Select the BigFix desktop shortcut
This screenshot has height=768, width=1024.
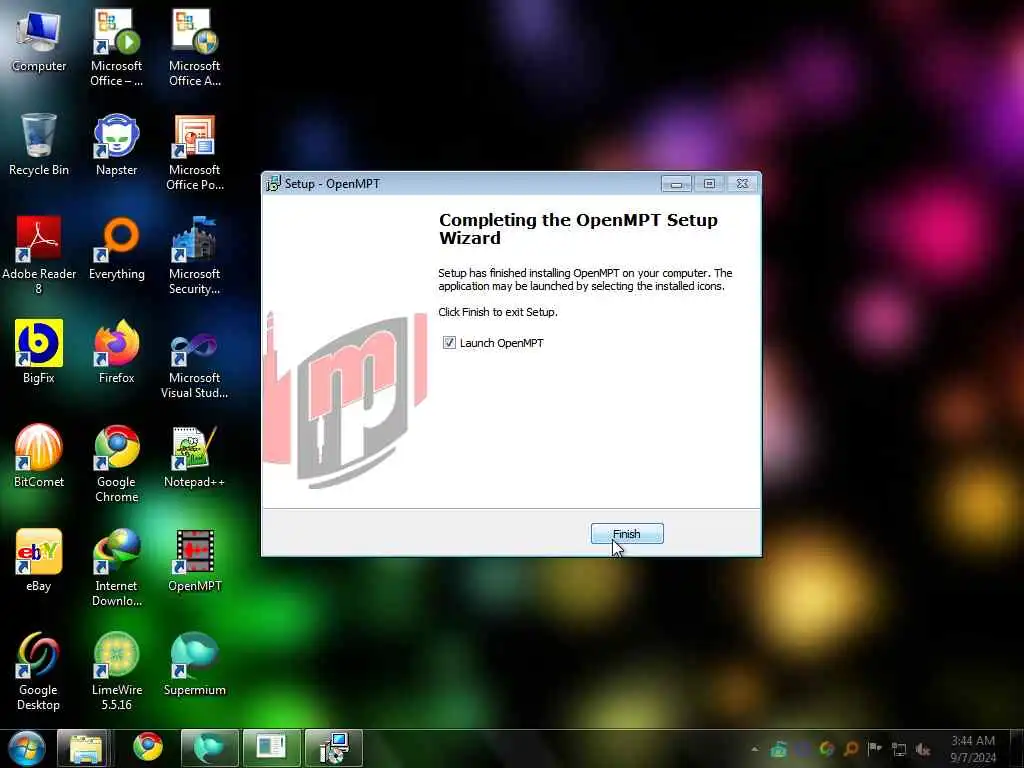click(39, 351)
